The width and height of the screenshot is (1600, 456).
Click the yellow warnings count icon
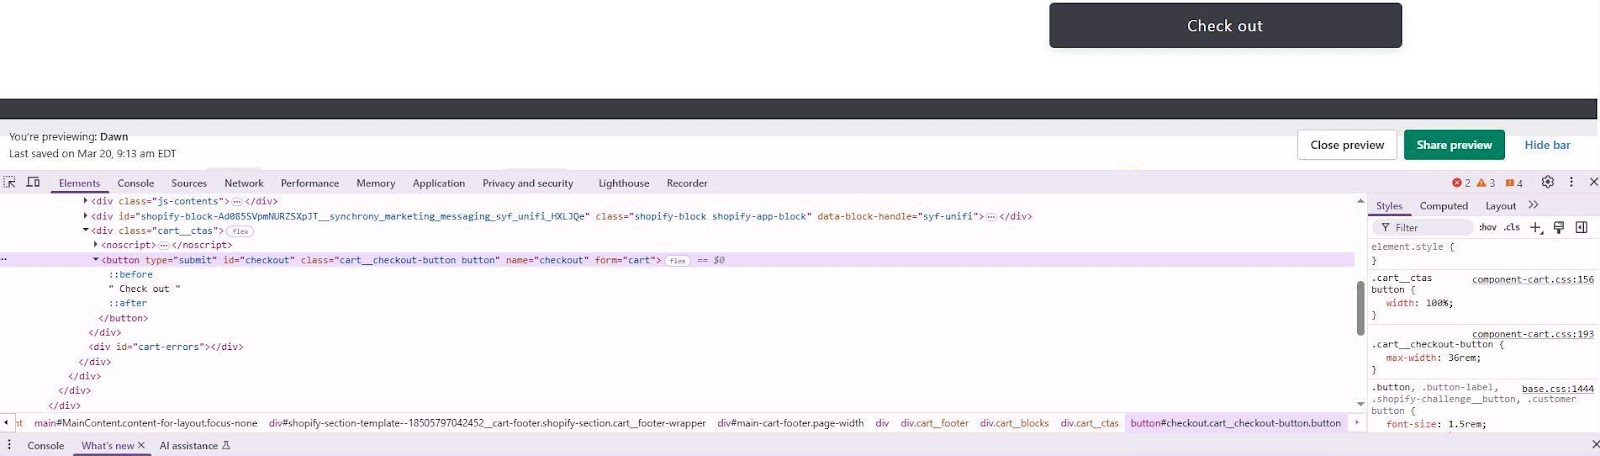pos(1485,183)
